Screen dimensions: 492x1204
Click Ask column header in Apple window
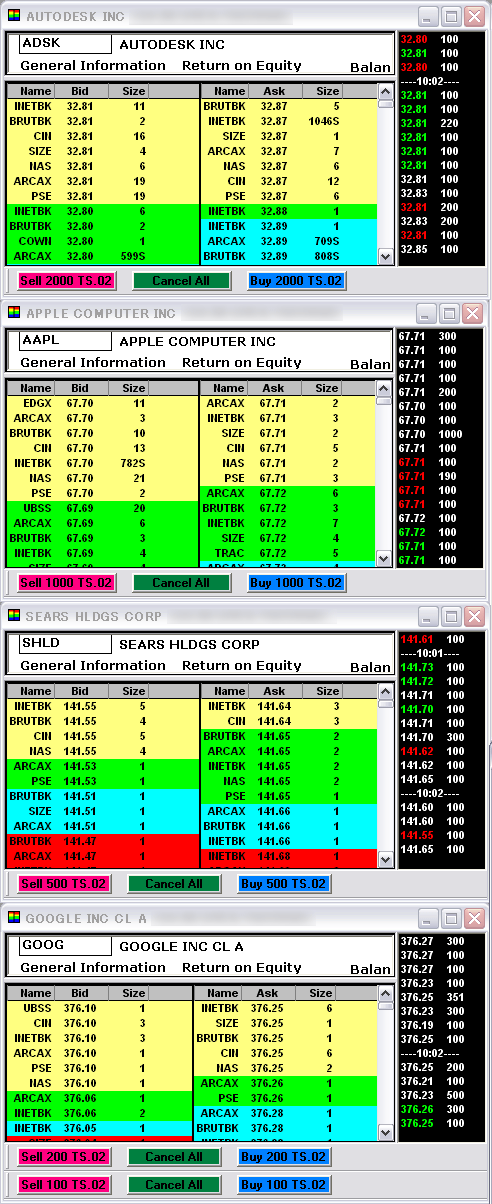(x=274, y=388)
